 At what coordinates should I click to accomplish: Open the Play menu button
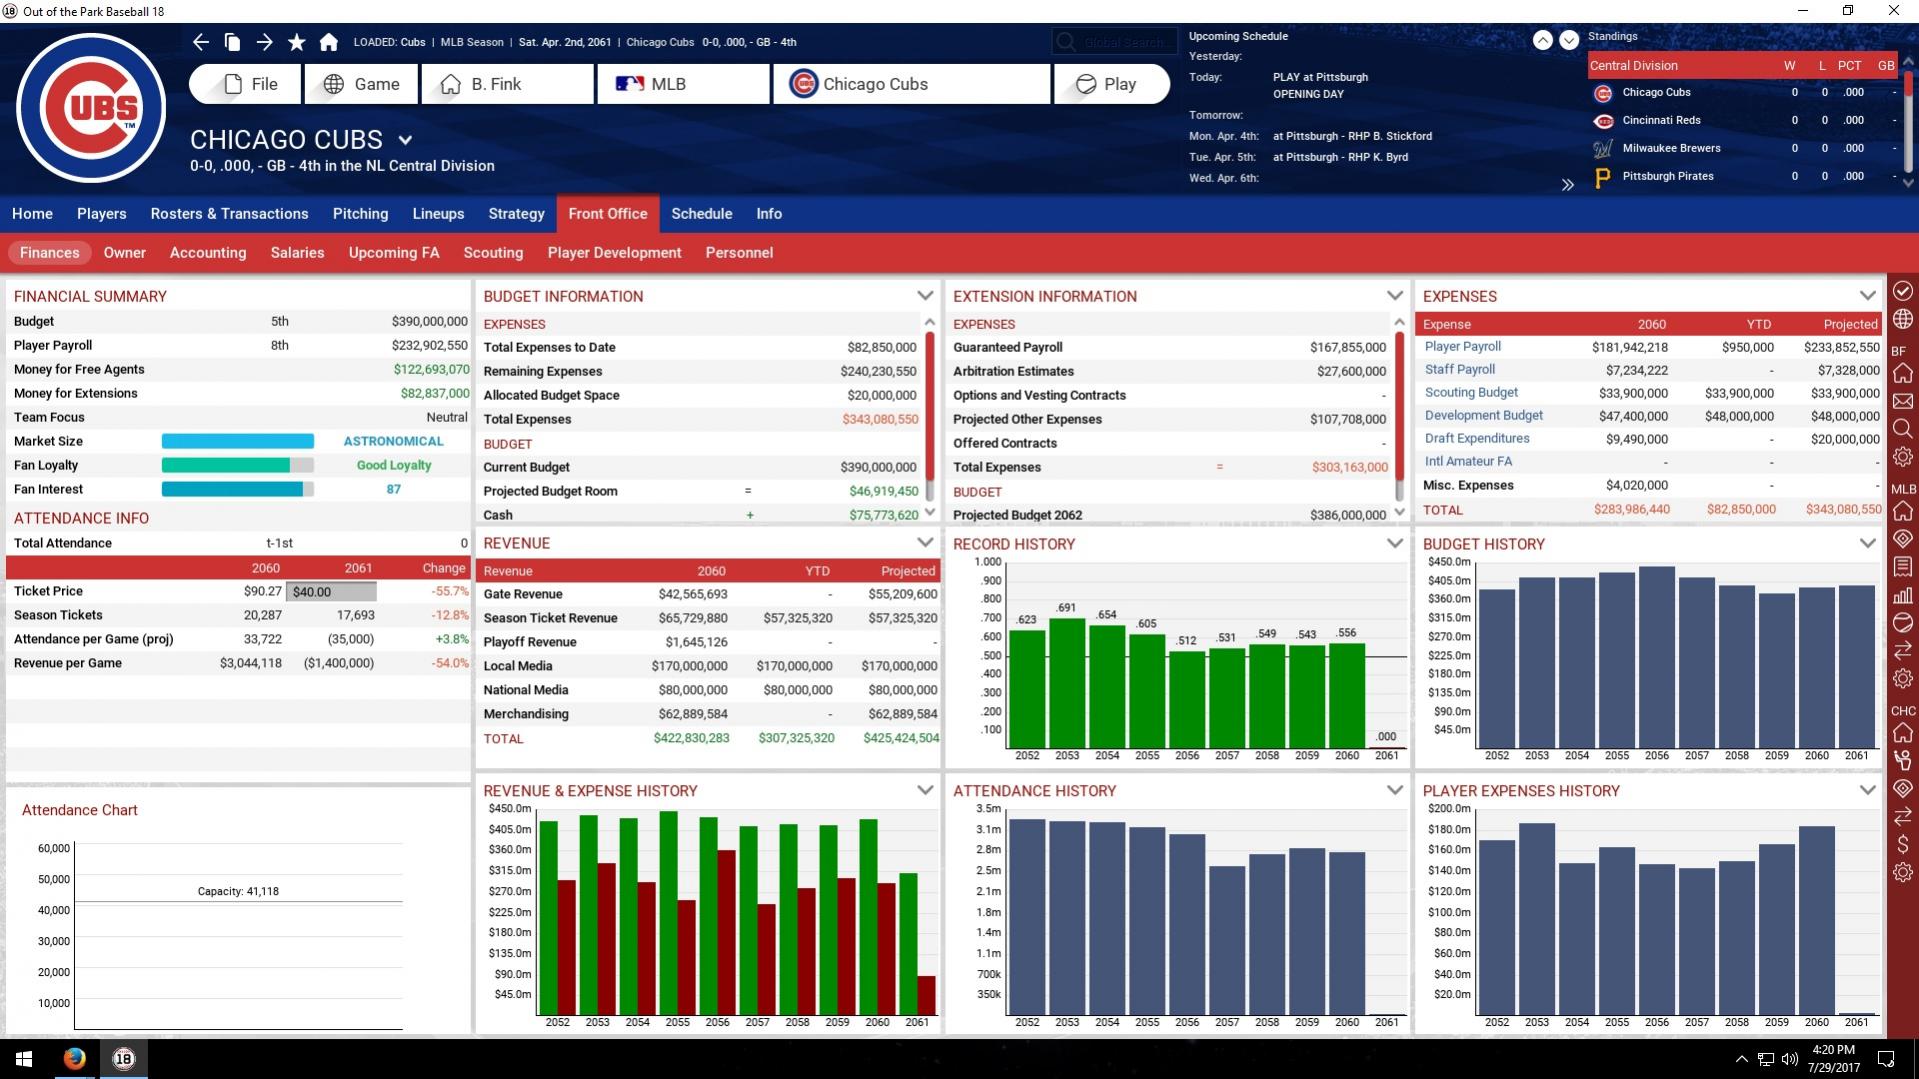(1110, 84)
